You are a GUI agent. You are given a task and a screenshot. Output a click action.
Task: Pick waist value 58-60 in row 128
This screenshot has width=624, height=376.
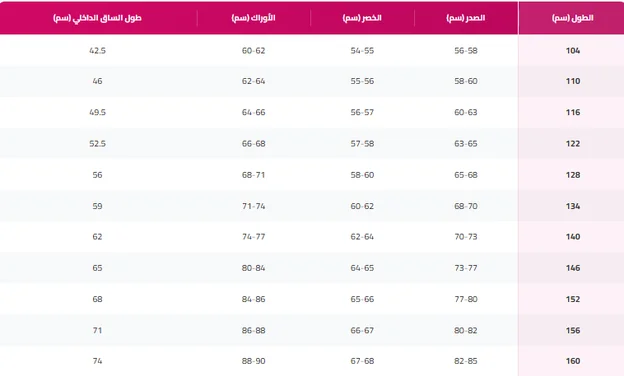tap(362, 175)
